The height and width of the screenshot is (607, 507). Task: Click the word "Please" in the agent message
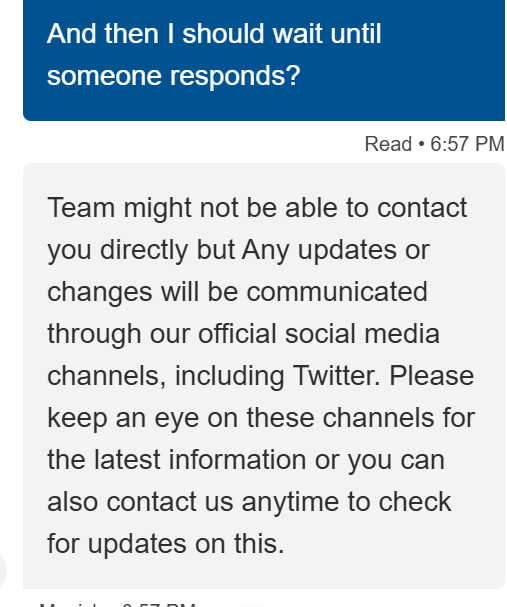(432, 376)
